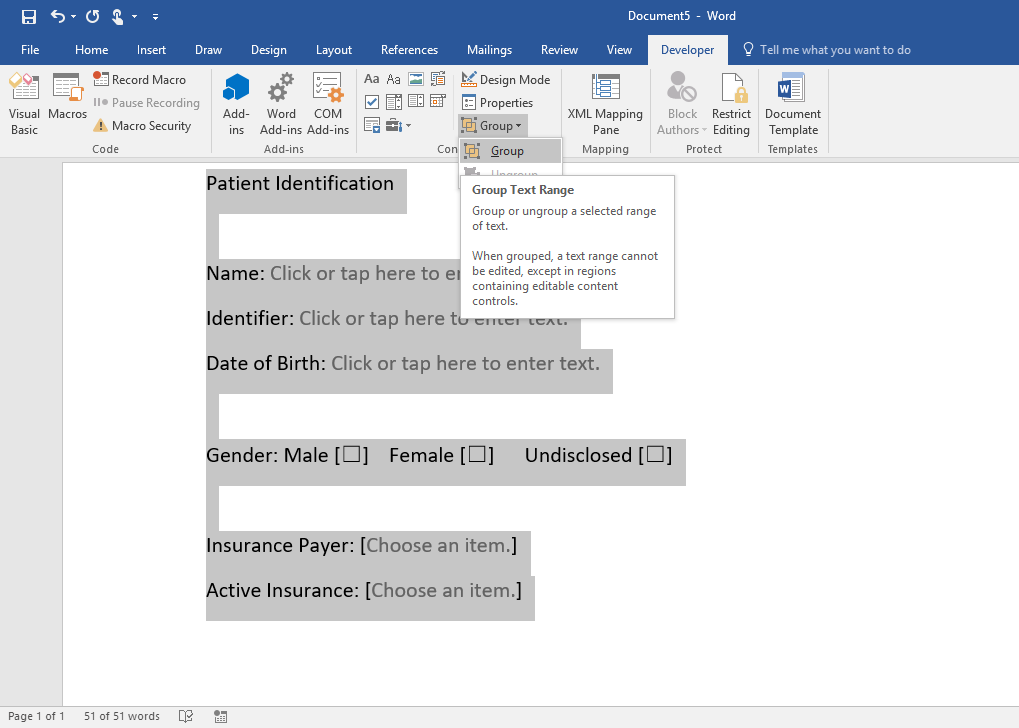Tick the Male gender checkbox

coord(351,455)
